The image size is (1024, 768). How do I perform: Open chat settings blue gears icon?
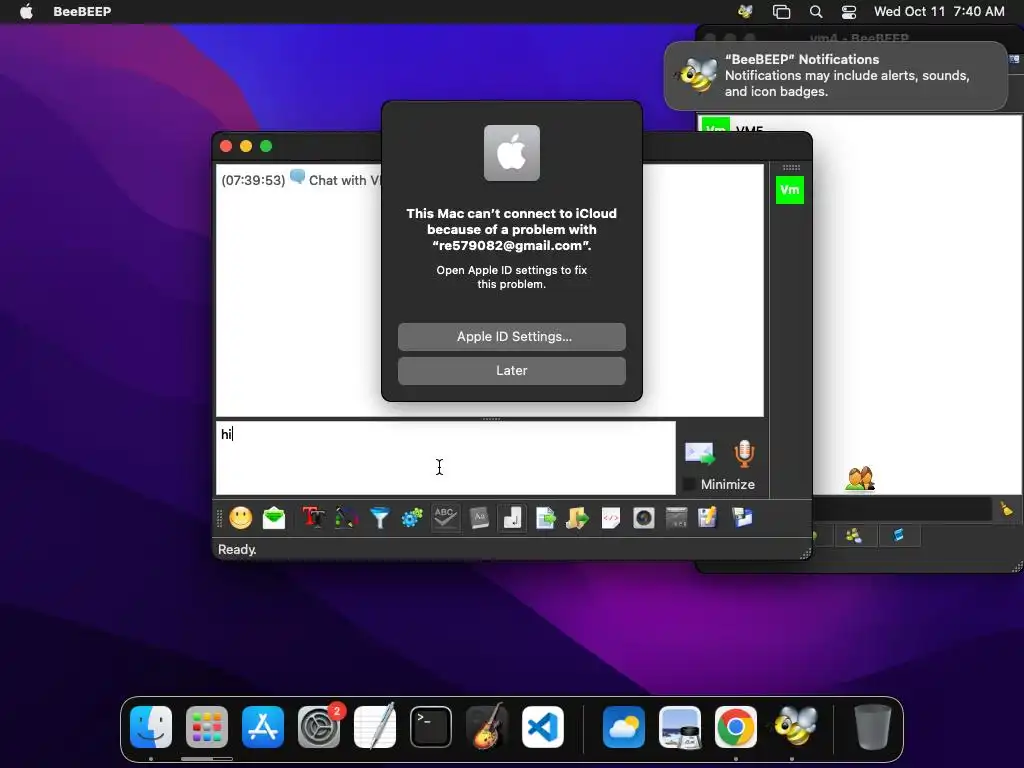(412, 518)
